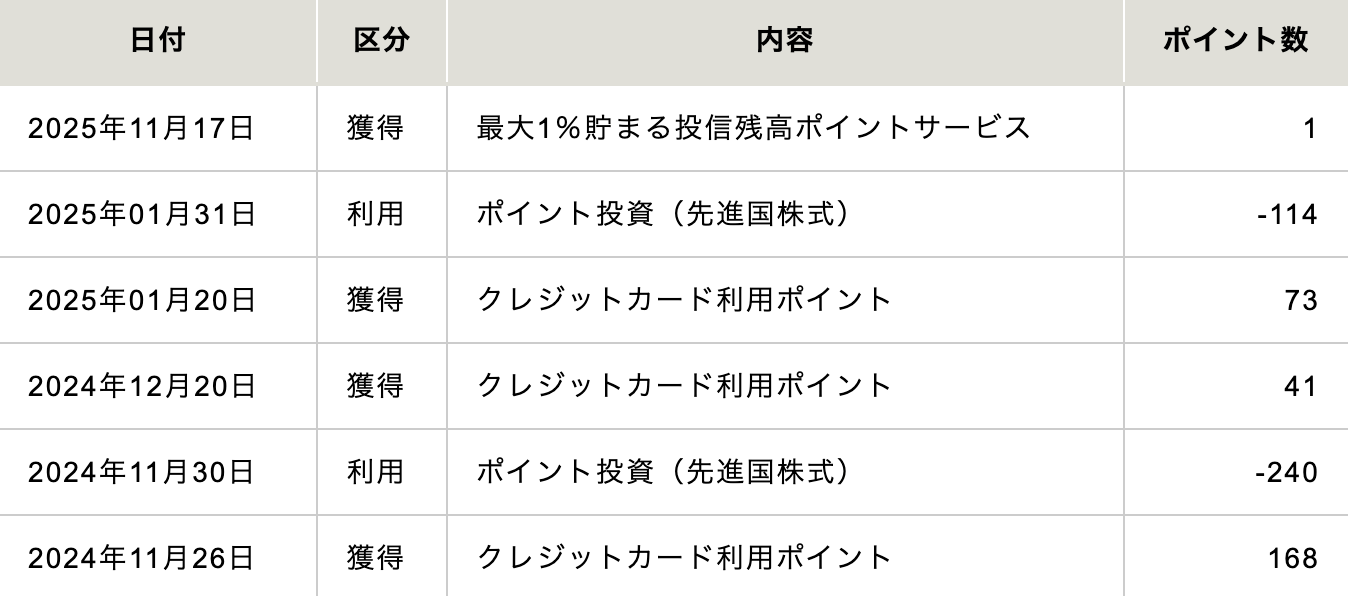Image resolution: width=1348 pixels, height=596 pixels.
Task: Select the -240 points value
Action: click(x=1287, y=472)
